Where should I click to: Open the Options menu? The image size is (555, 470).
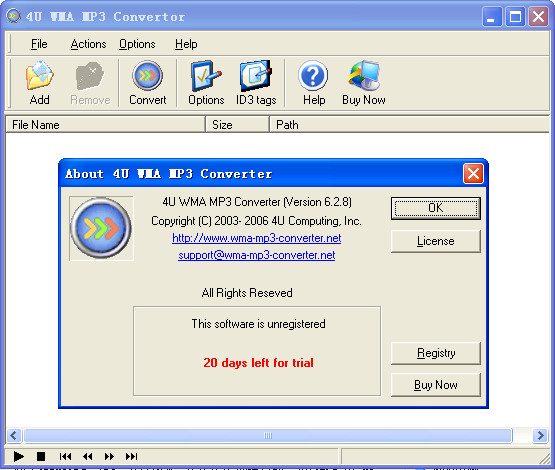point(137,44)
